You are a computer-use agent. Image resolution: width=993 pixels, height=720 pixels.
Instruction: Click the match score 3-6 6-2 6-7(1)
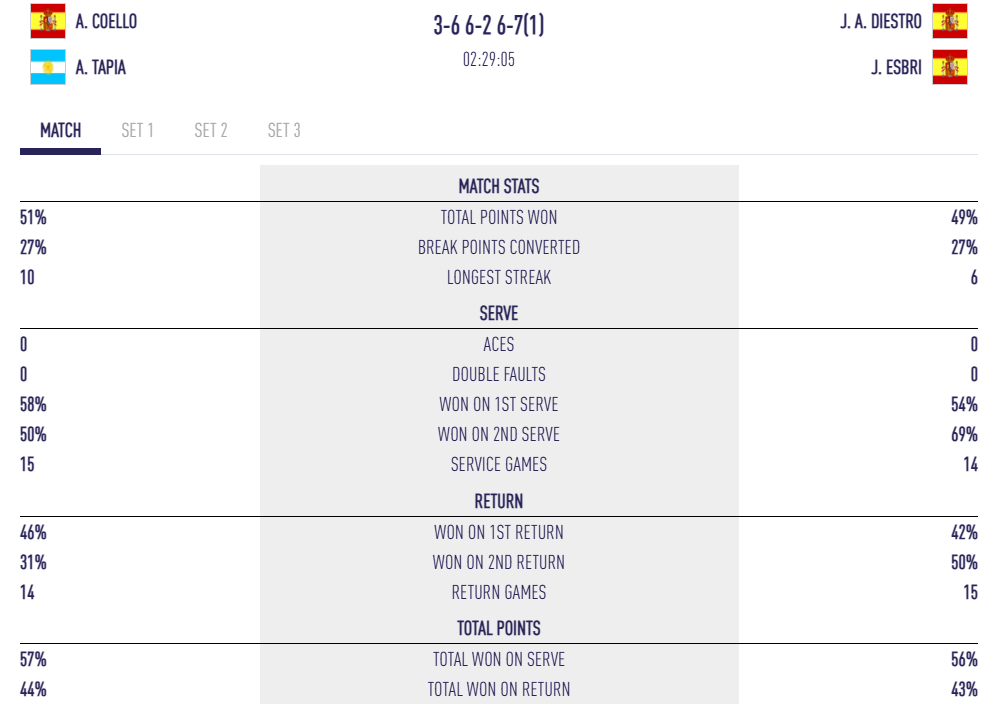[489, 26]
